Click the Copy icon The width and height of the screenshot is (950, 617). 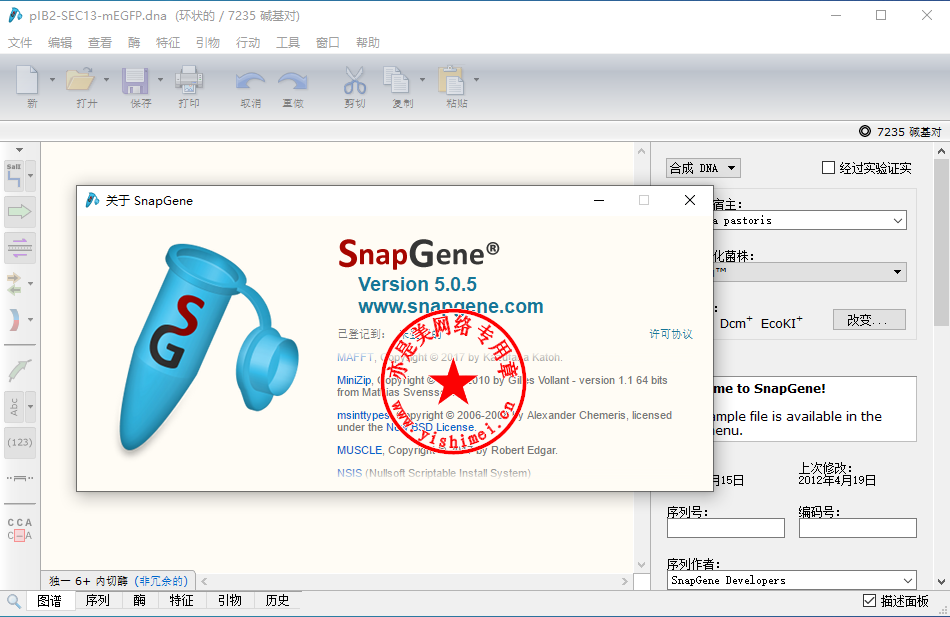click(396, 79)
